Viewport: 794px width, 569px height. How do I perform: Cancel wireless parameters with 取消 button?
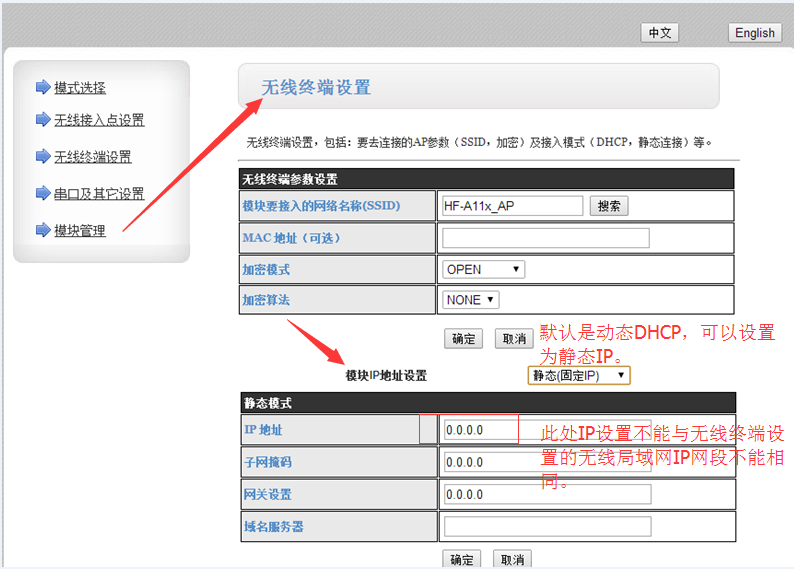[514, 339]
